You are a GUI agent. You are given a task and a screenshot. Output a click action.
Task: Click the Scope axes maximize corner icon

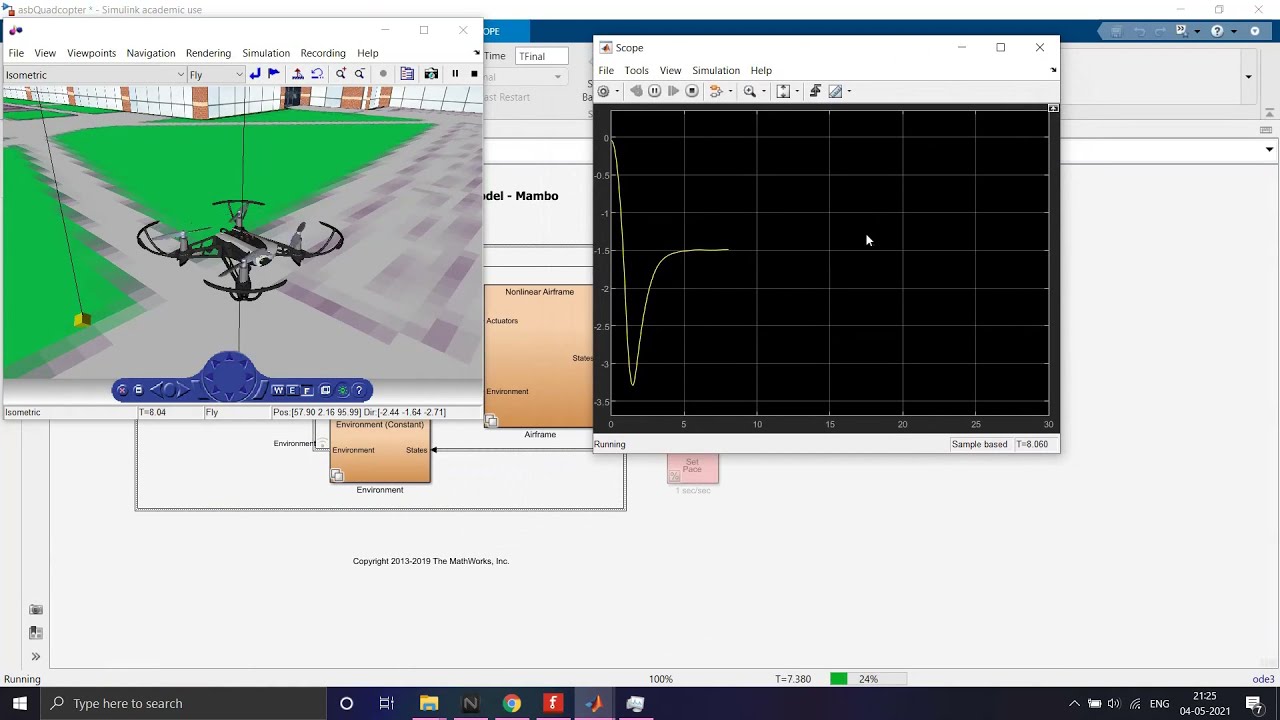(1053, 108)
